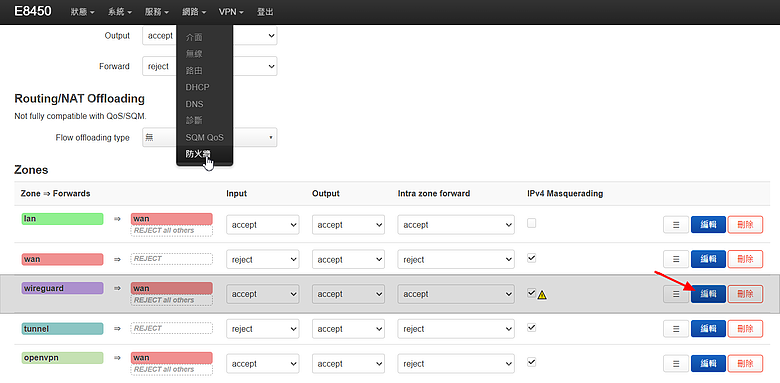Toggle IPv4 Masquerading for tunnel zone
The image size is (780, 383).
(x=532, y=327)
